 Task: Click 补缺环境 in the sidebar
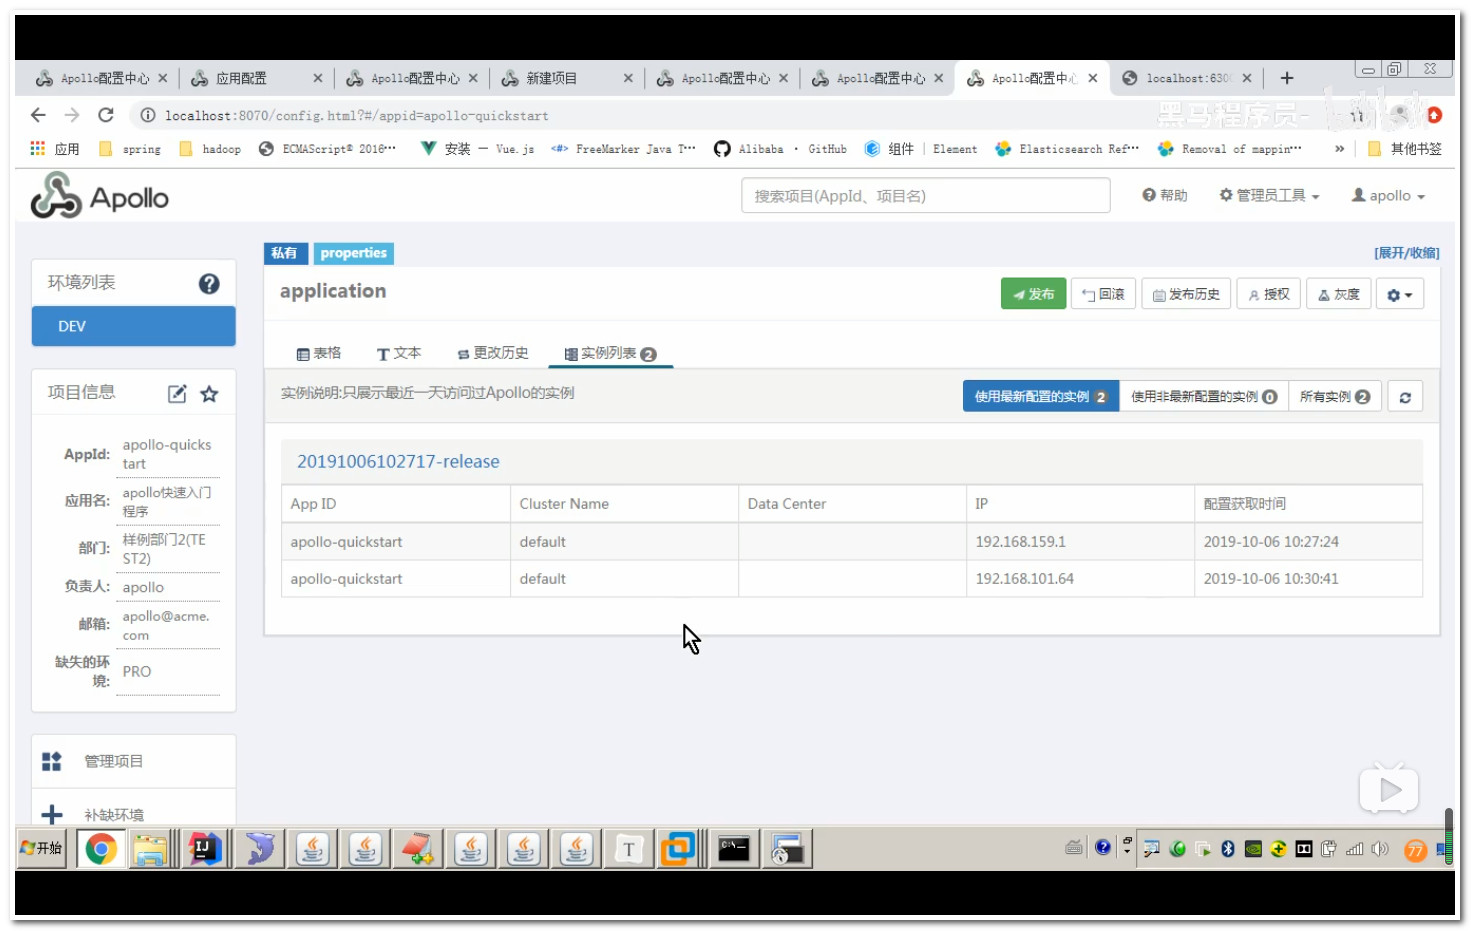point(113,814)
